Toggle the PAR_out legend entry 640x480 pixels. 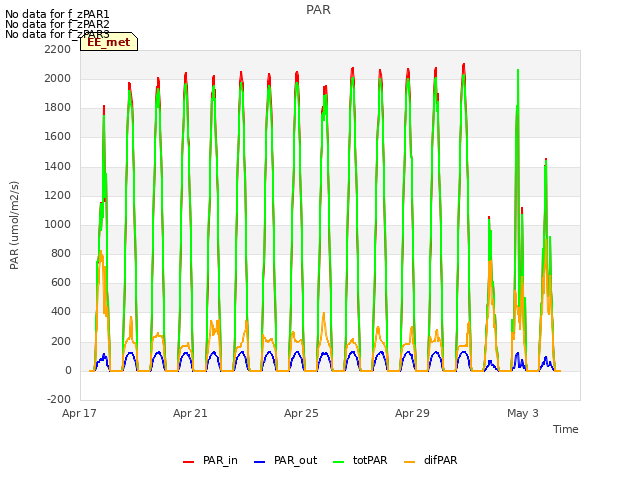tap(285, 460)
